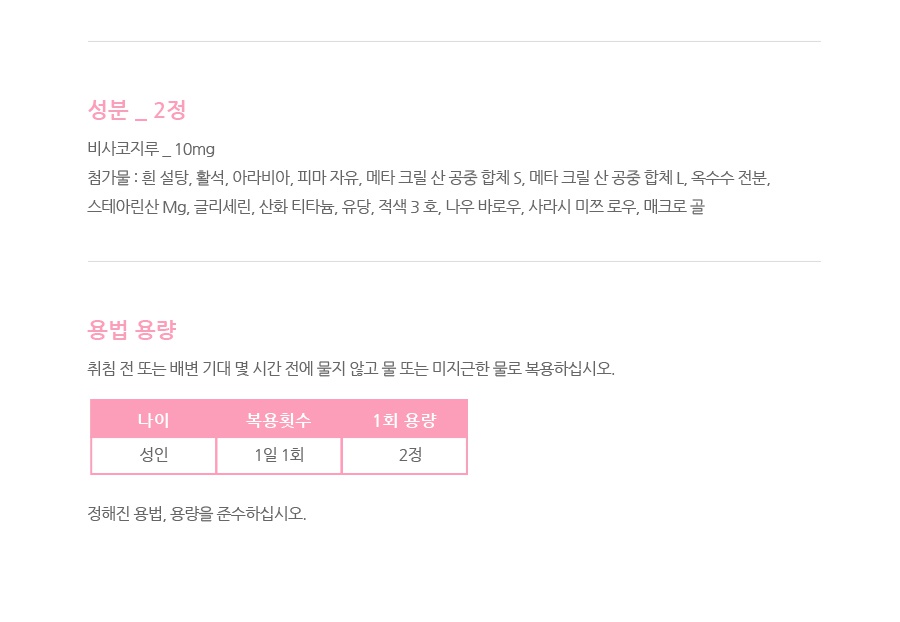Click the '비사코지루 _ 10mg' ingredient text
The image size is (900, 622).
(151, 149)
